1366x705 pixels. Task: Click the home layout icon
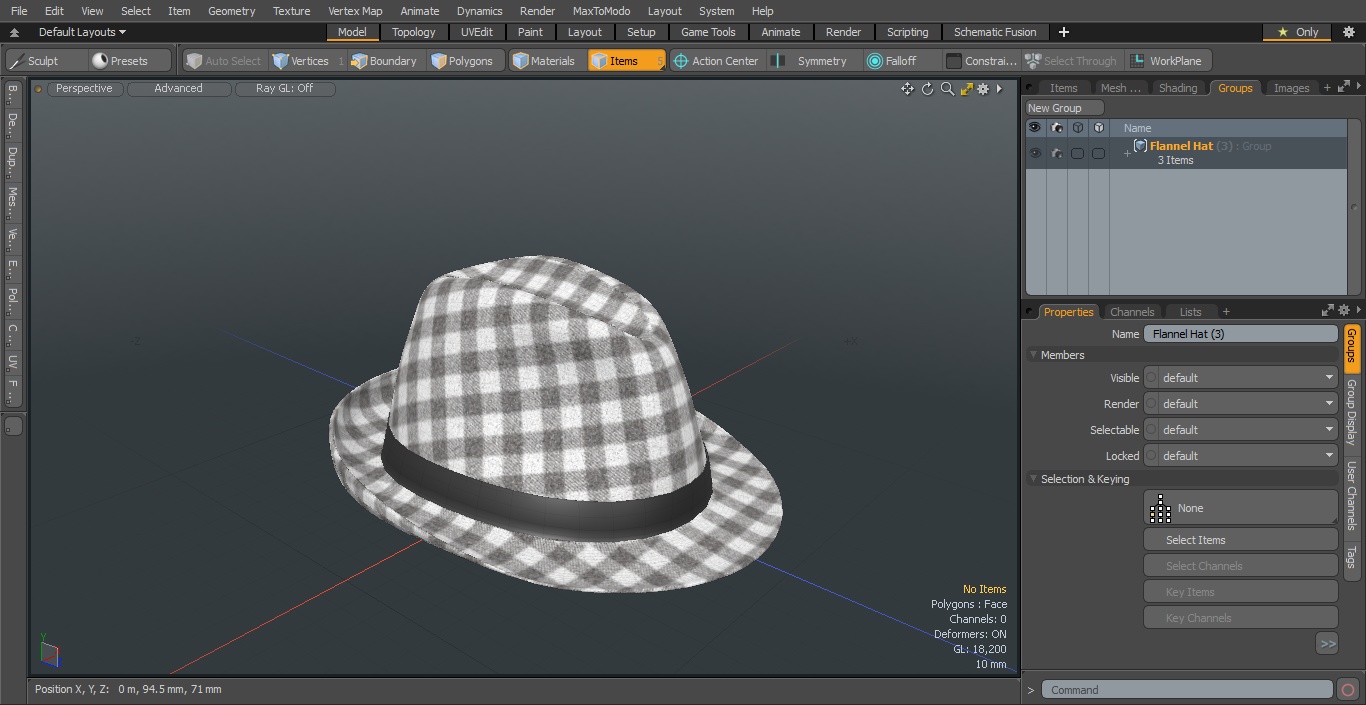(14, 32)
